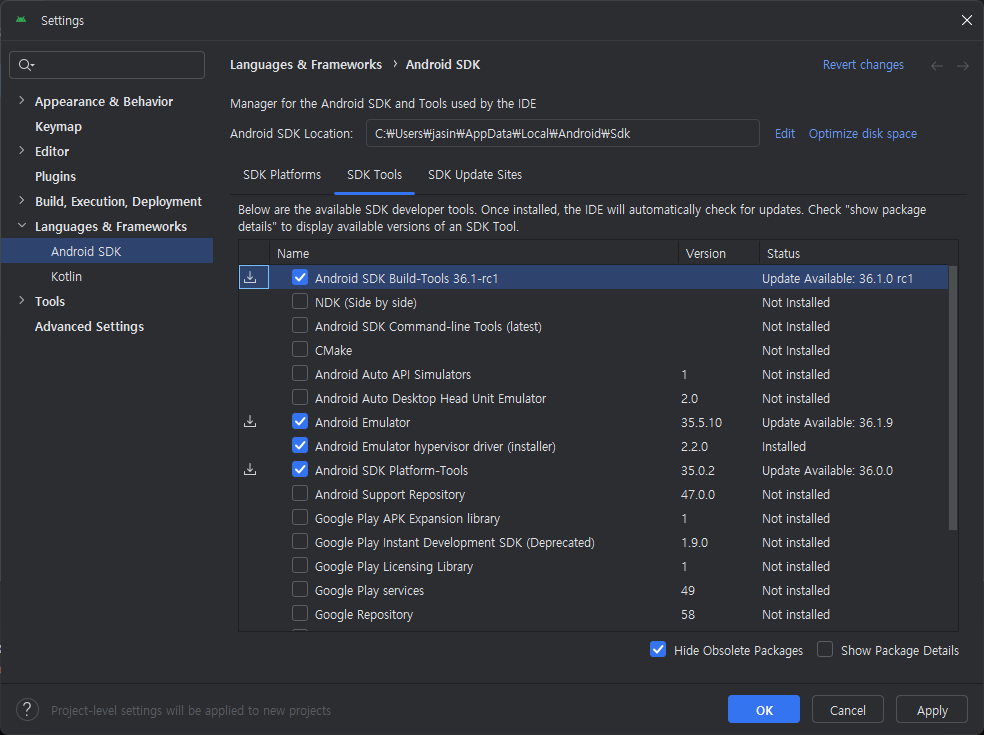Close the Settings dialog
The width and height of the screenshot is (984, 735).
[x=966, y=20]
